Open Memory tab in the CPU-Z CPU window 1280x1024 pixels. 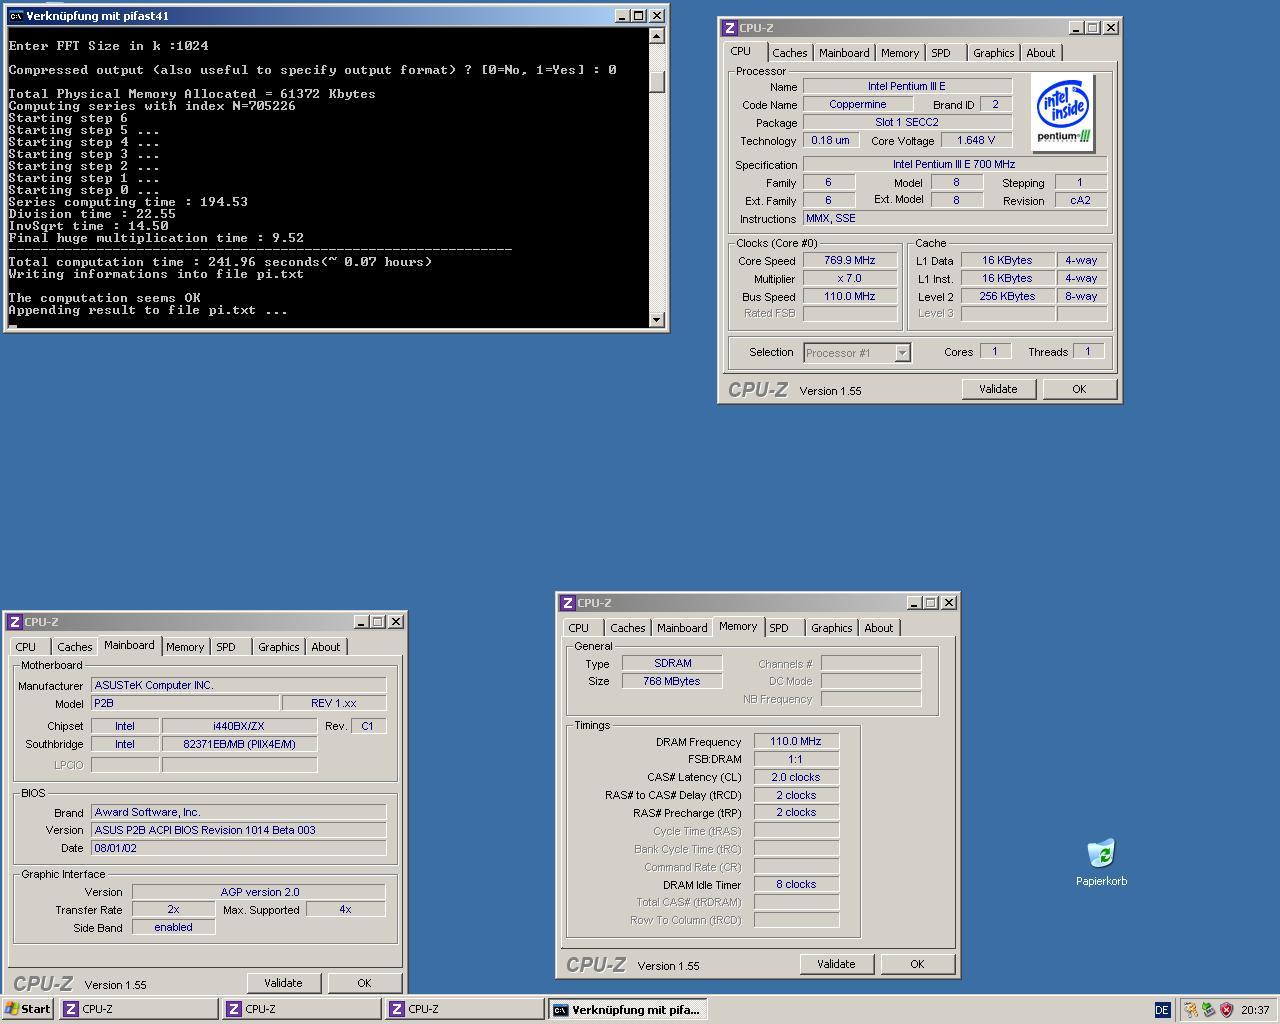click(x=900, y=53)
